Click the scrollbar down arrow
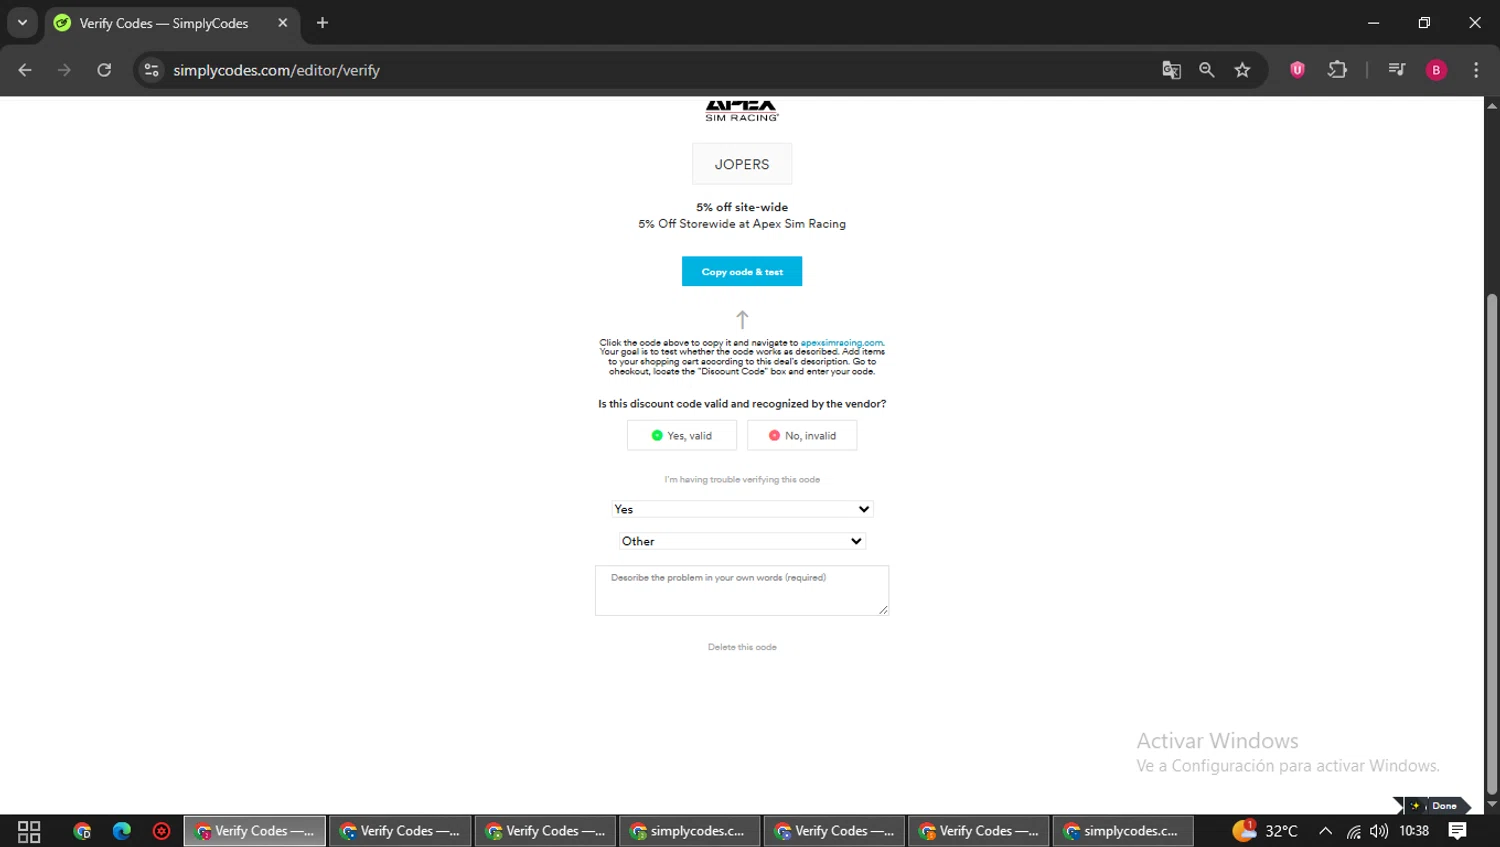This screenshot has height=847, width=1500. 1492,805
